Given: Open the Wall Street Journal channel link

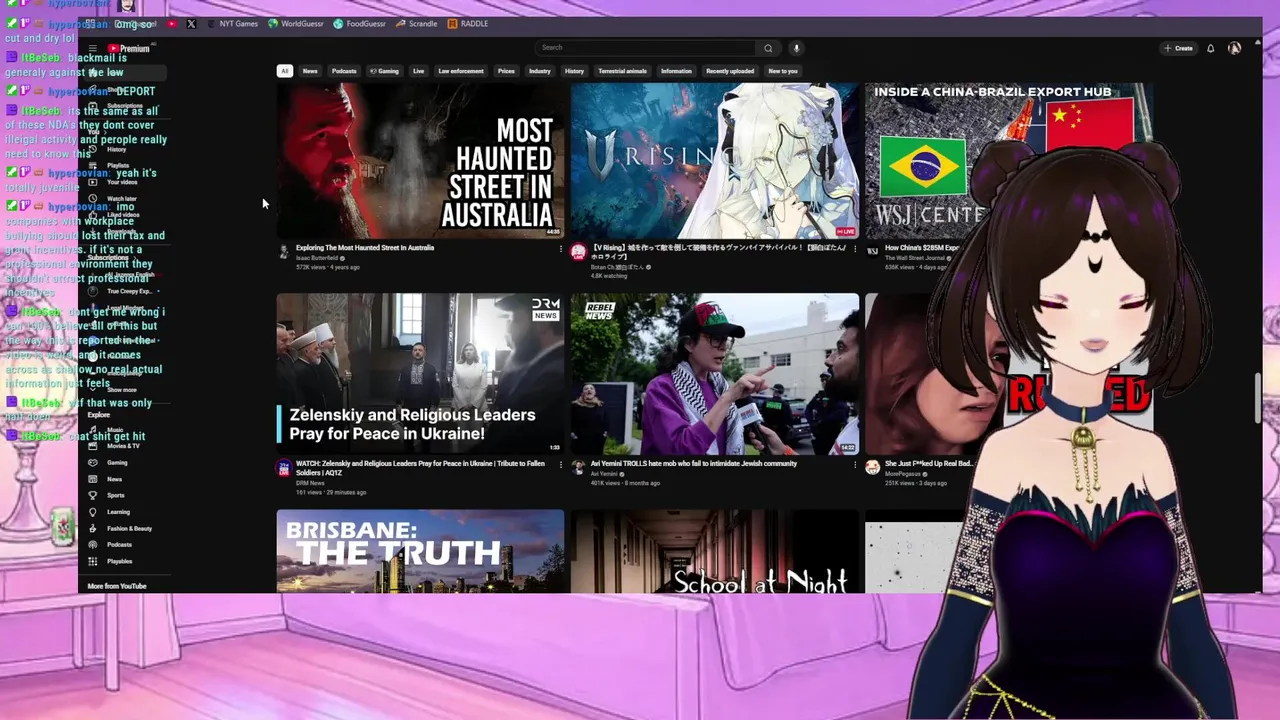Looking at the screenshot, I should point(914,258).
